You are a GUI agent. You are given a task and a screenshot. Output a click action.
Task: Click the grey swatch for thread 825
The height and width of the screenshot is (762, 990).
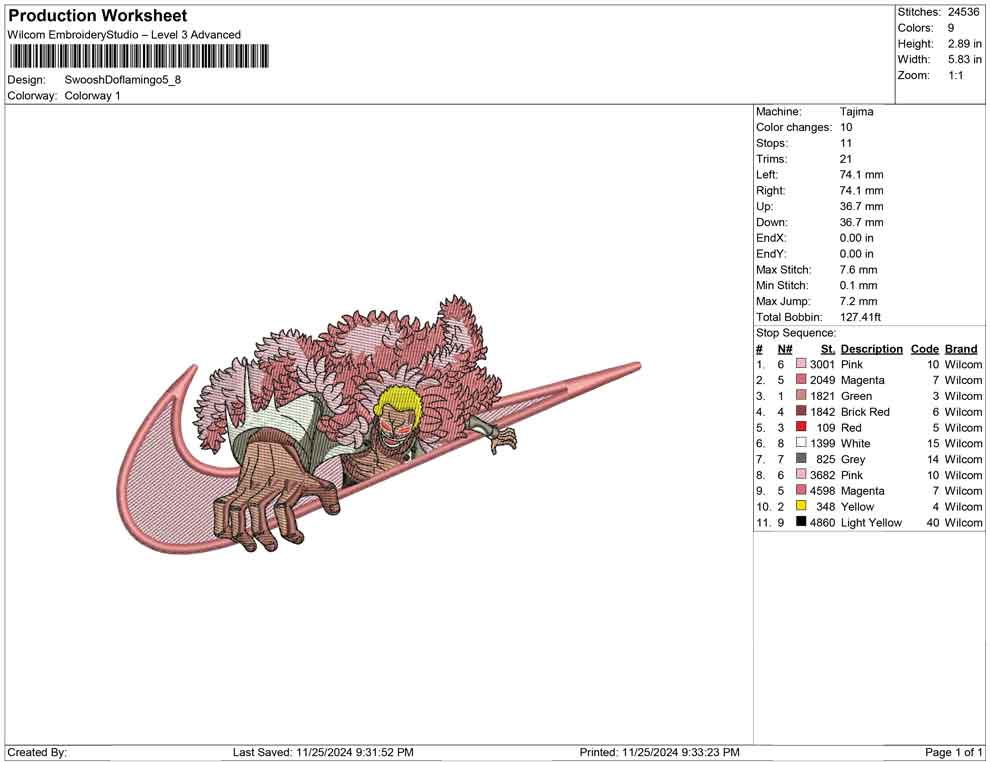(801, 458)
